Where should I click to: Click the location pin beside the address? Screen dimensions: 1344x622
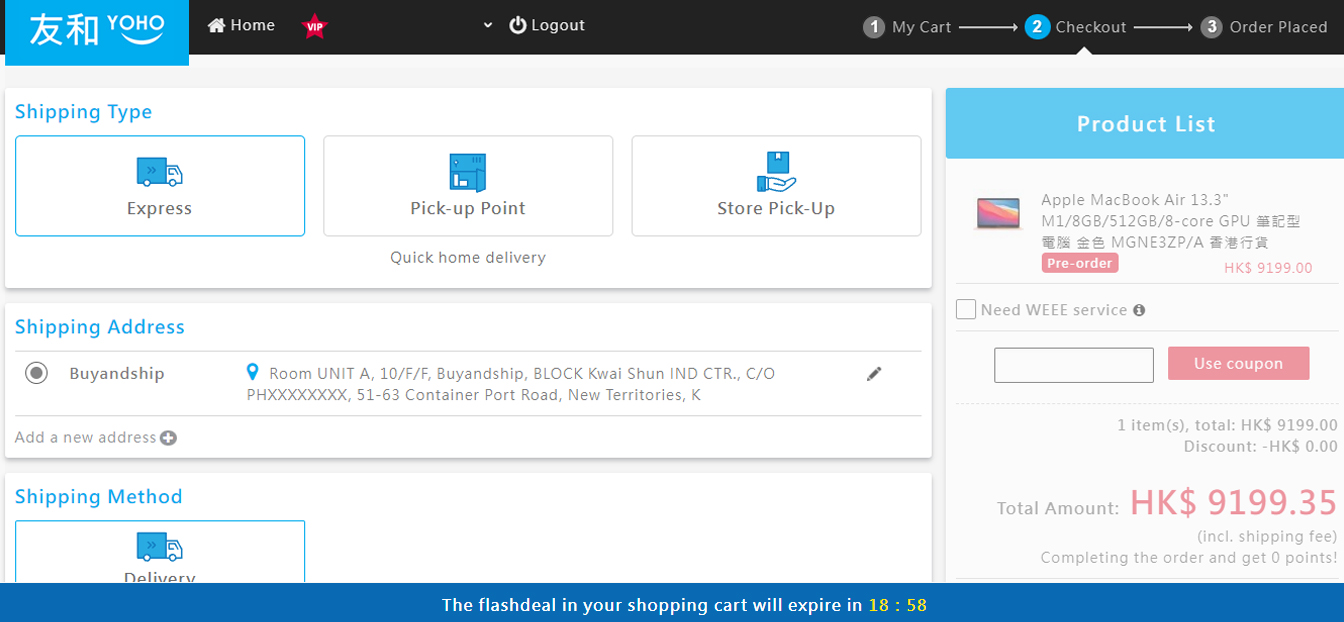(x=253, y=372)
